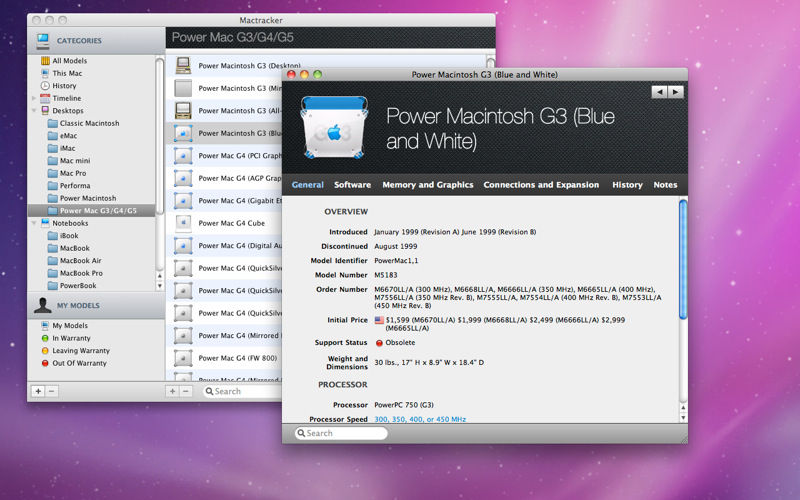
Task: Click the All Models category icon
Action: point(44,61)
